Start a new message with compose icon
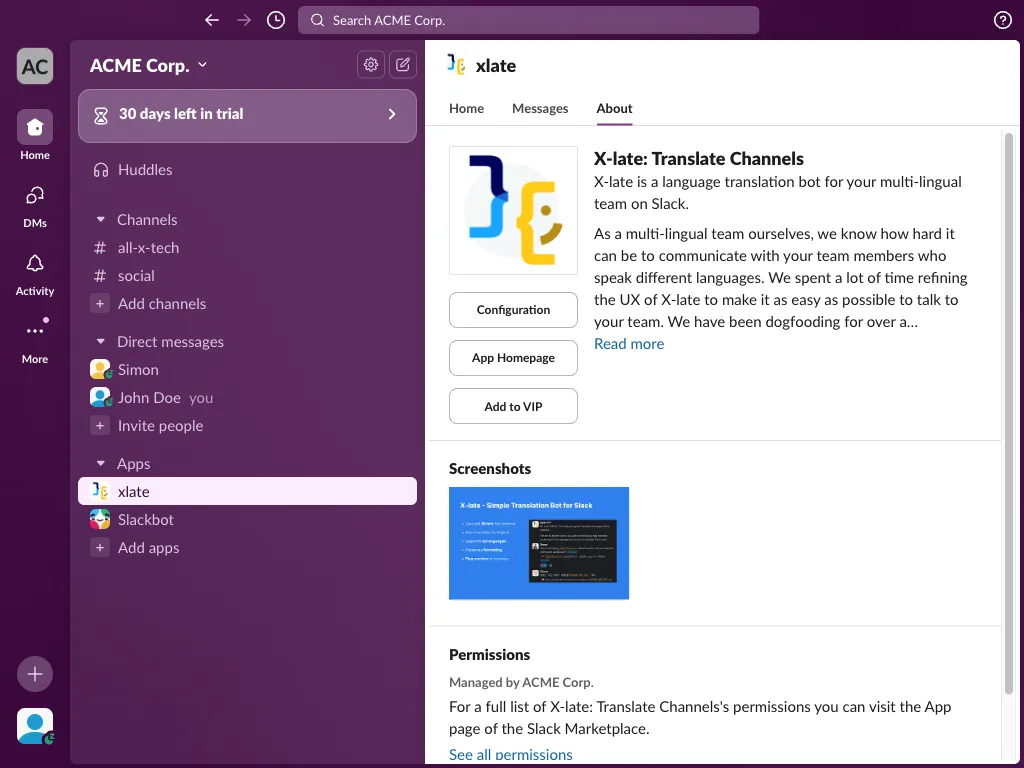This screenshot has width=1024, height=768. tap(403, 65)
